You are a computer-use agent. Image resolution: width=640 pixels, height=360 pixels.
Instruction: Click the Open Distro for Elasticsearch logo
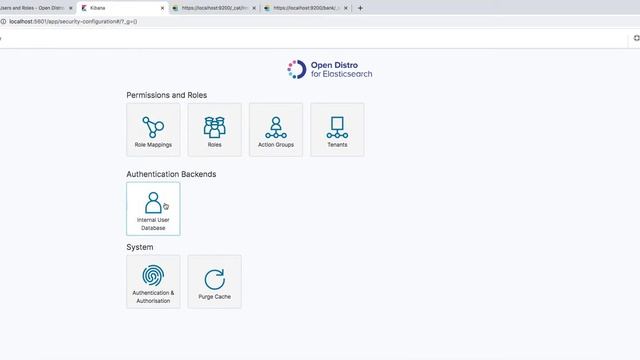click(329, 69)
